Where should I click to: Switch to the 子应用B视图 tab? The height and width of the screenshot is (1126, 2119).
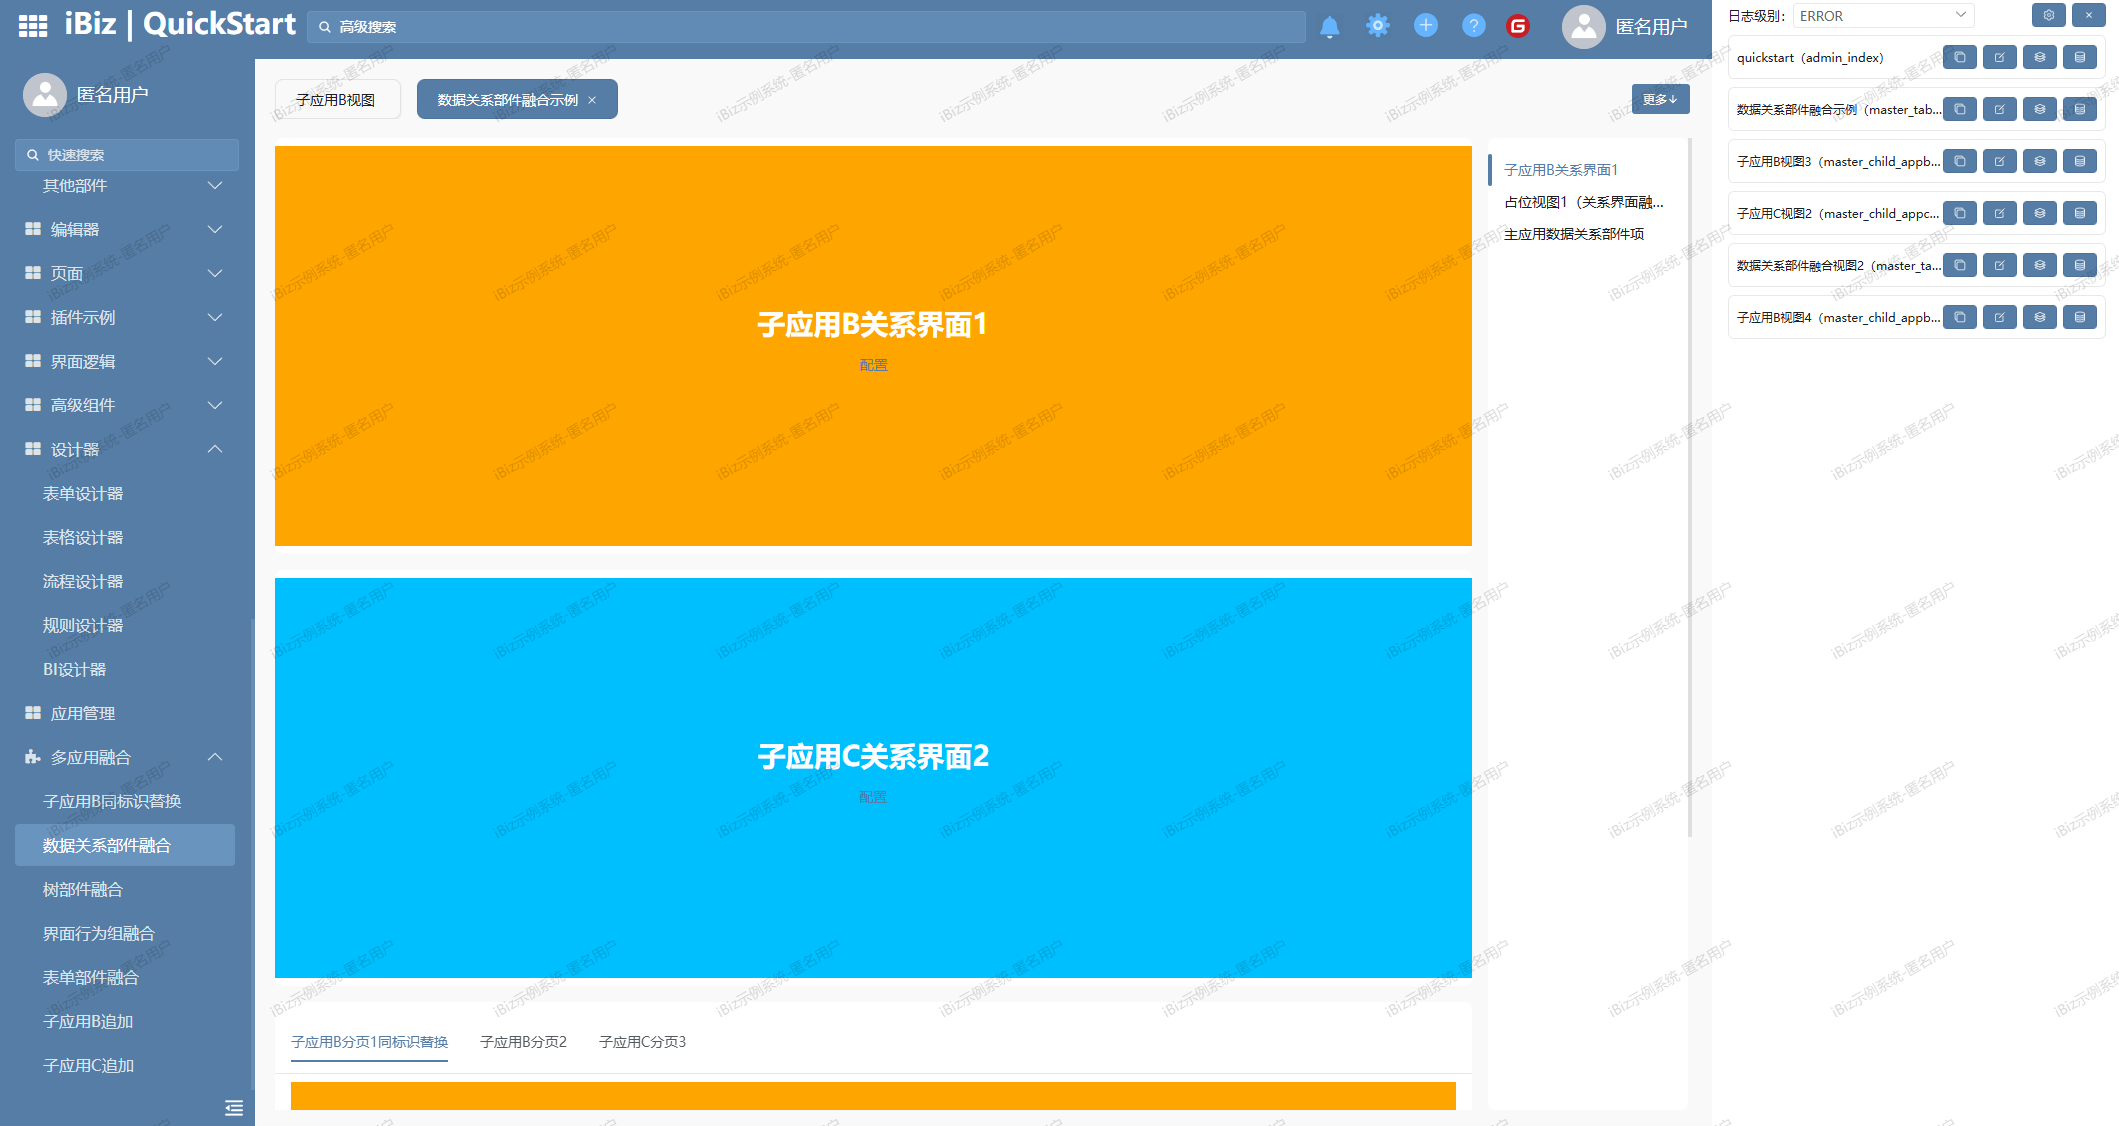point(336,100)
